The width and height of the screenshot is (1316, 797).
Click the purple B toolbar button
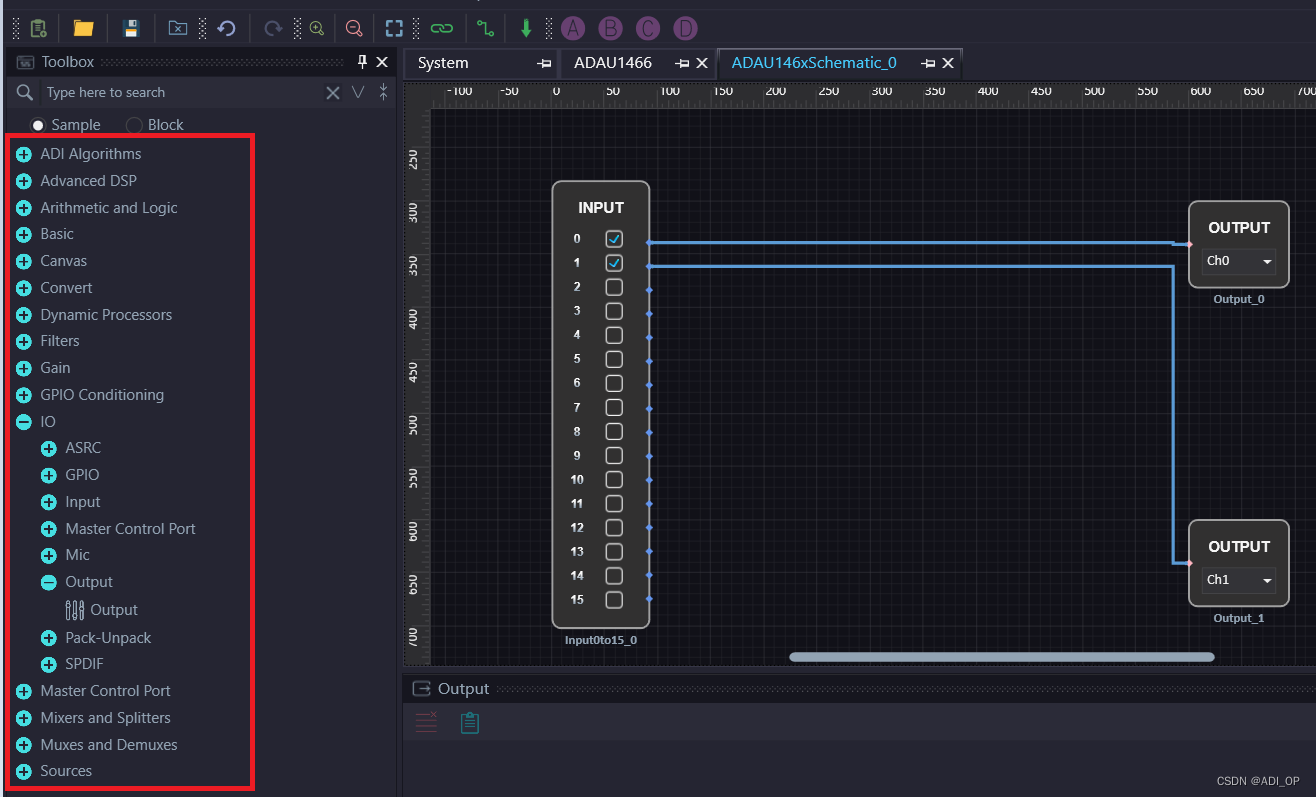(610, 28)
